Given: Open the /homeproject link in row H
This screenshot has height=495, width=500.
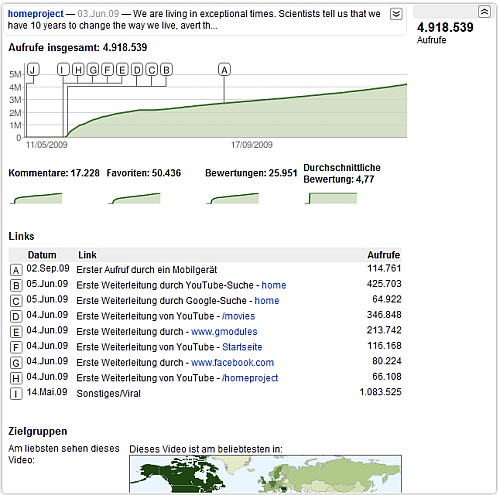Looking at the screenshot, I should click(250, 378).
